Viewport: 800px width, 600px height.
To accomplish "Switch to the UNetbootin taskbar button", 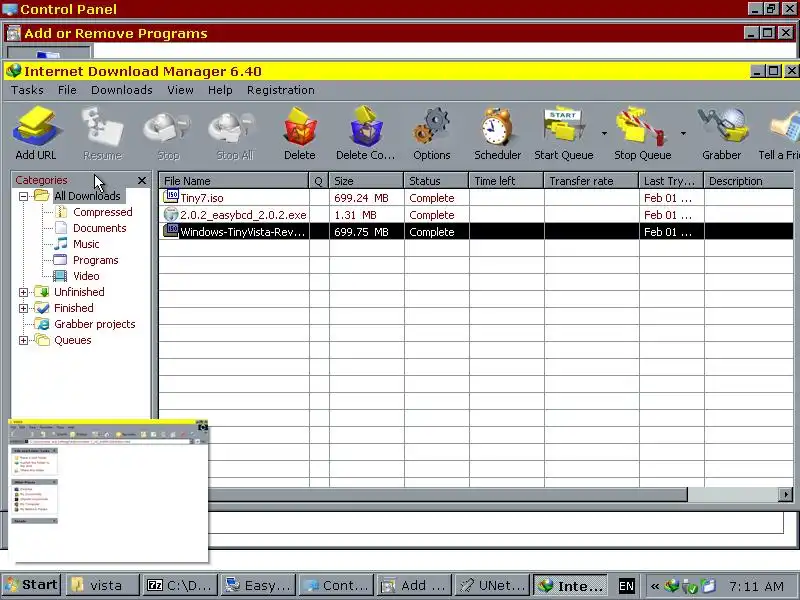I will point(492,585).
